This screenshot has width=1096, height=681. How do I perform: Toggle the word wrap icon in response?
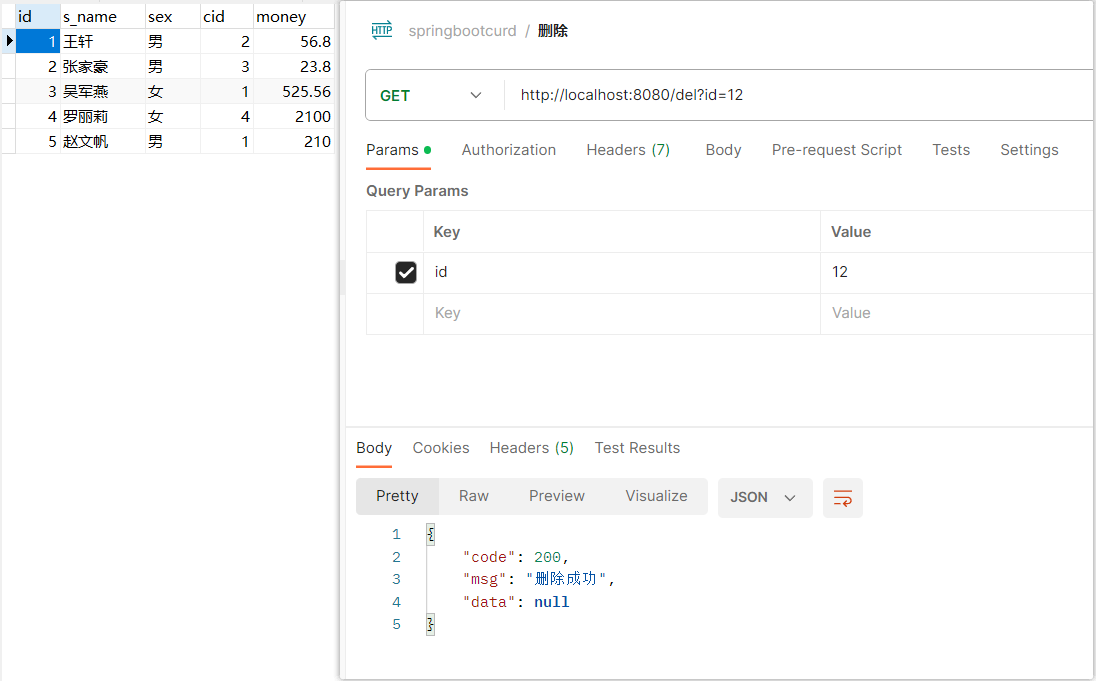[x=842, y=497]
